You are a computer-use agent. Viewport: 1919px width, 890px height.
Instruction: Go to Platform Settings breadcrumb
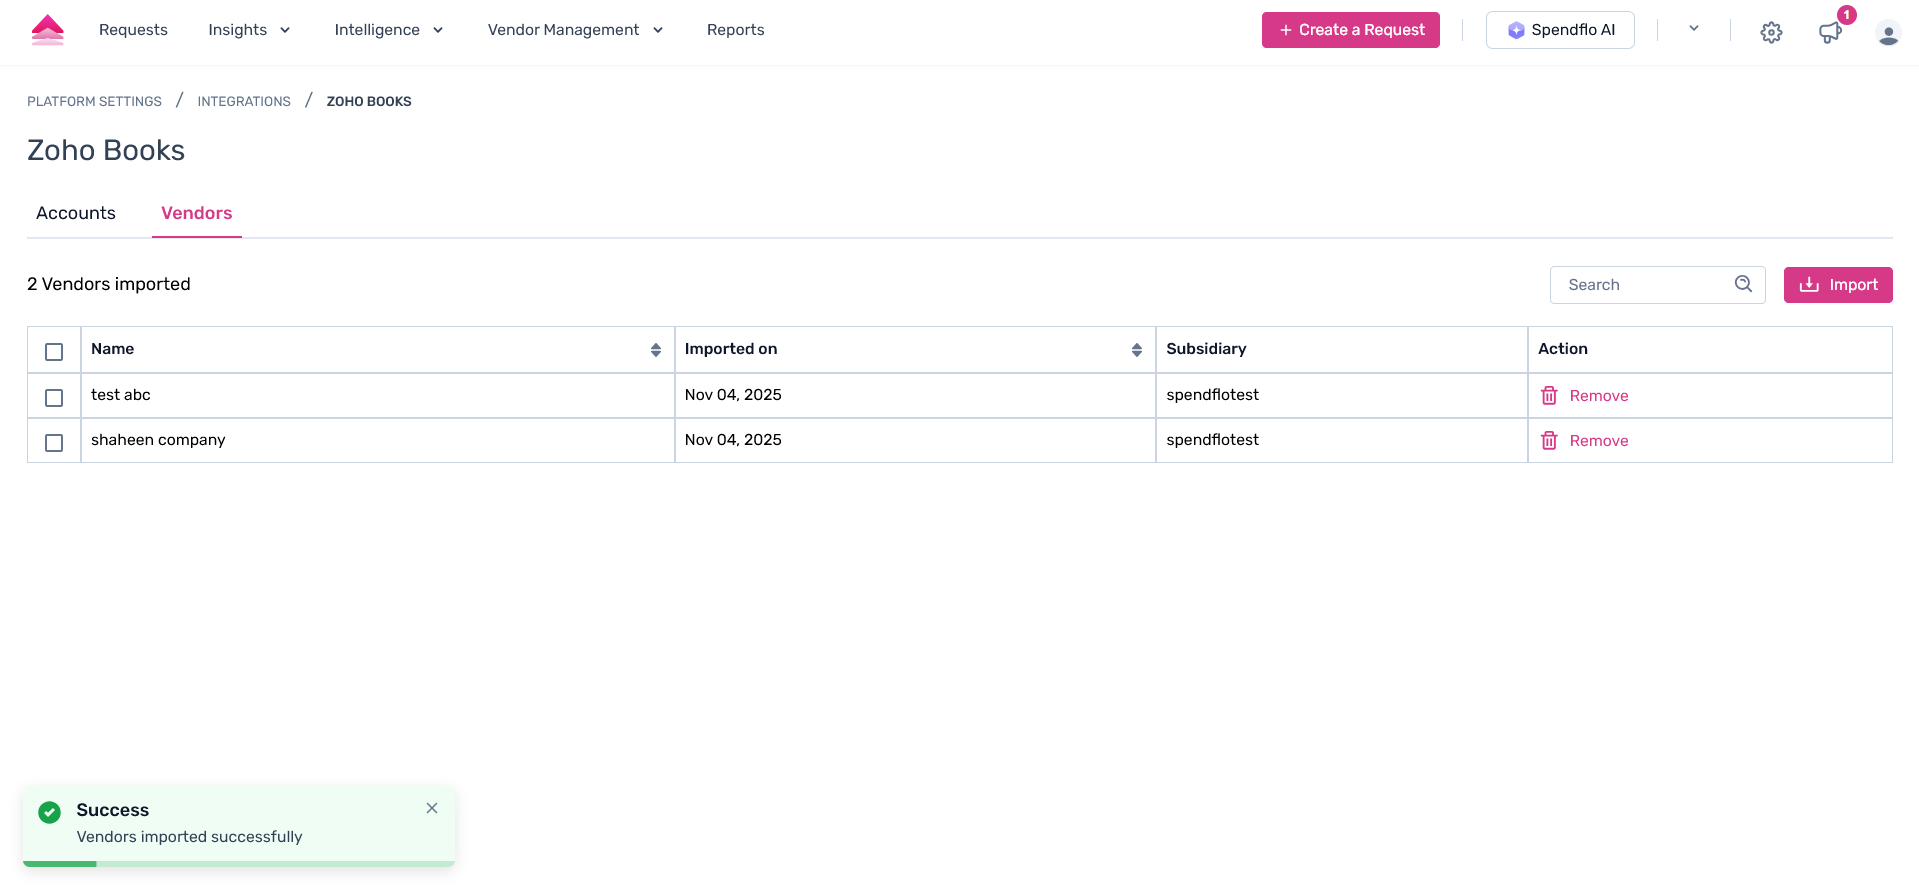coord(94,101)
